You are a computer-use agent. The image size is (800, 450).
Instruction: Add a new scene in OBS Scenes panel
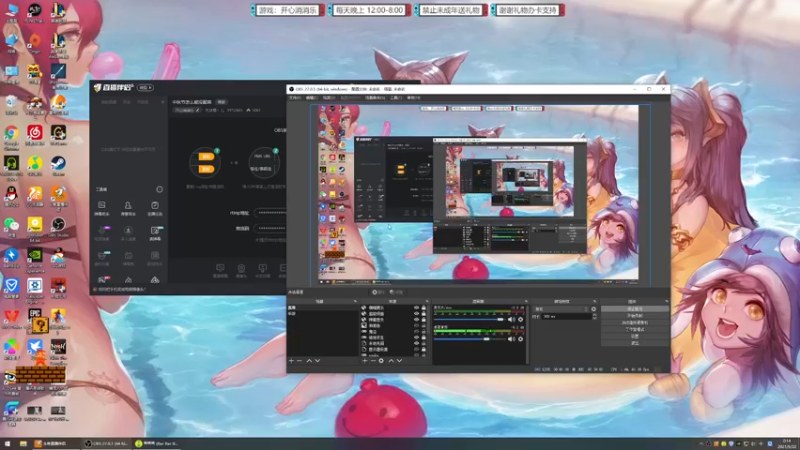coord(291,361)
